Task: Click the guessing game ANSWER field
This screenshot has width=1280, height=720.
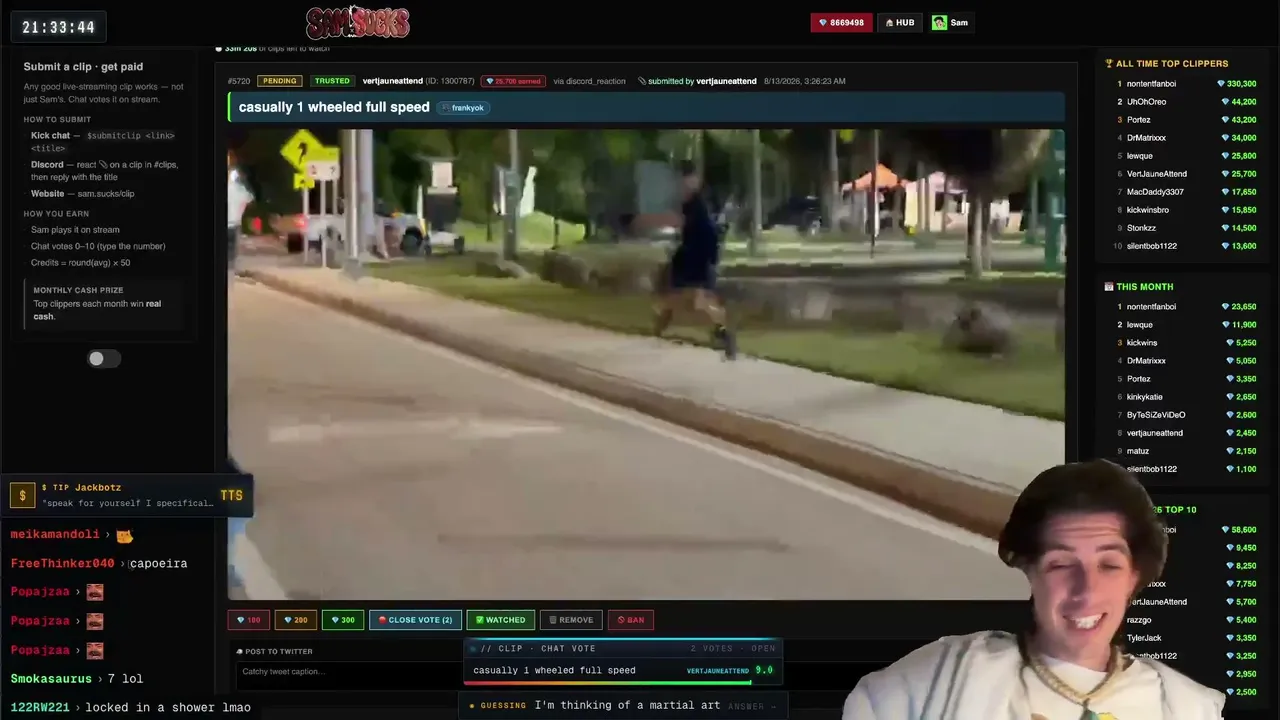Action: pos(752,706)
